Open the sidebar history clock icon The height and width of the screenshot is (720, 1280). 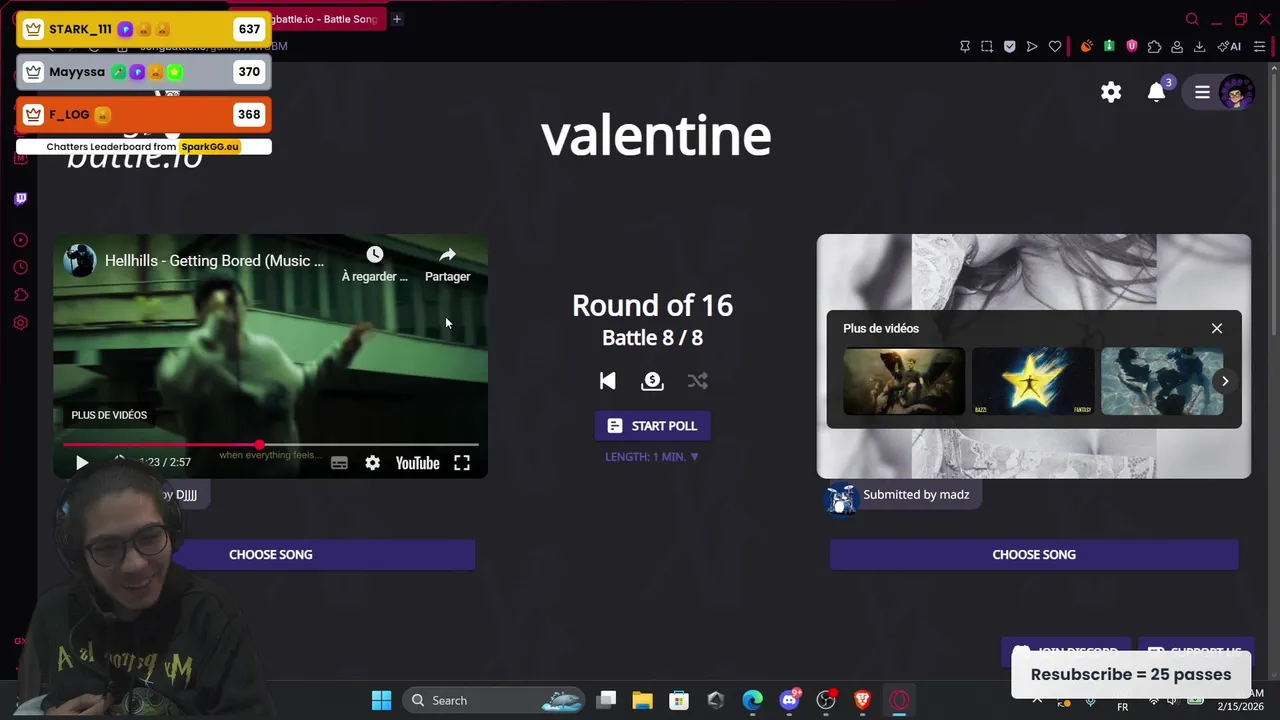pyautogui.click(x=20, y=267)
